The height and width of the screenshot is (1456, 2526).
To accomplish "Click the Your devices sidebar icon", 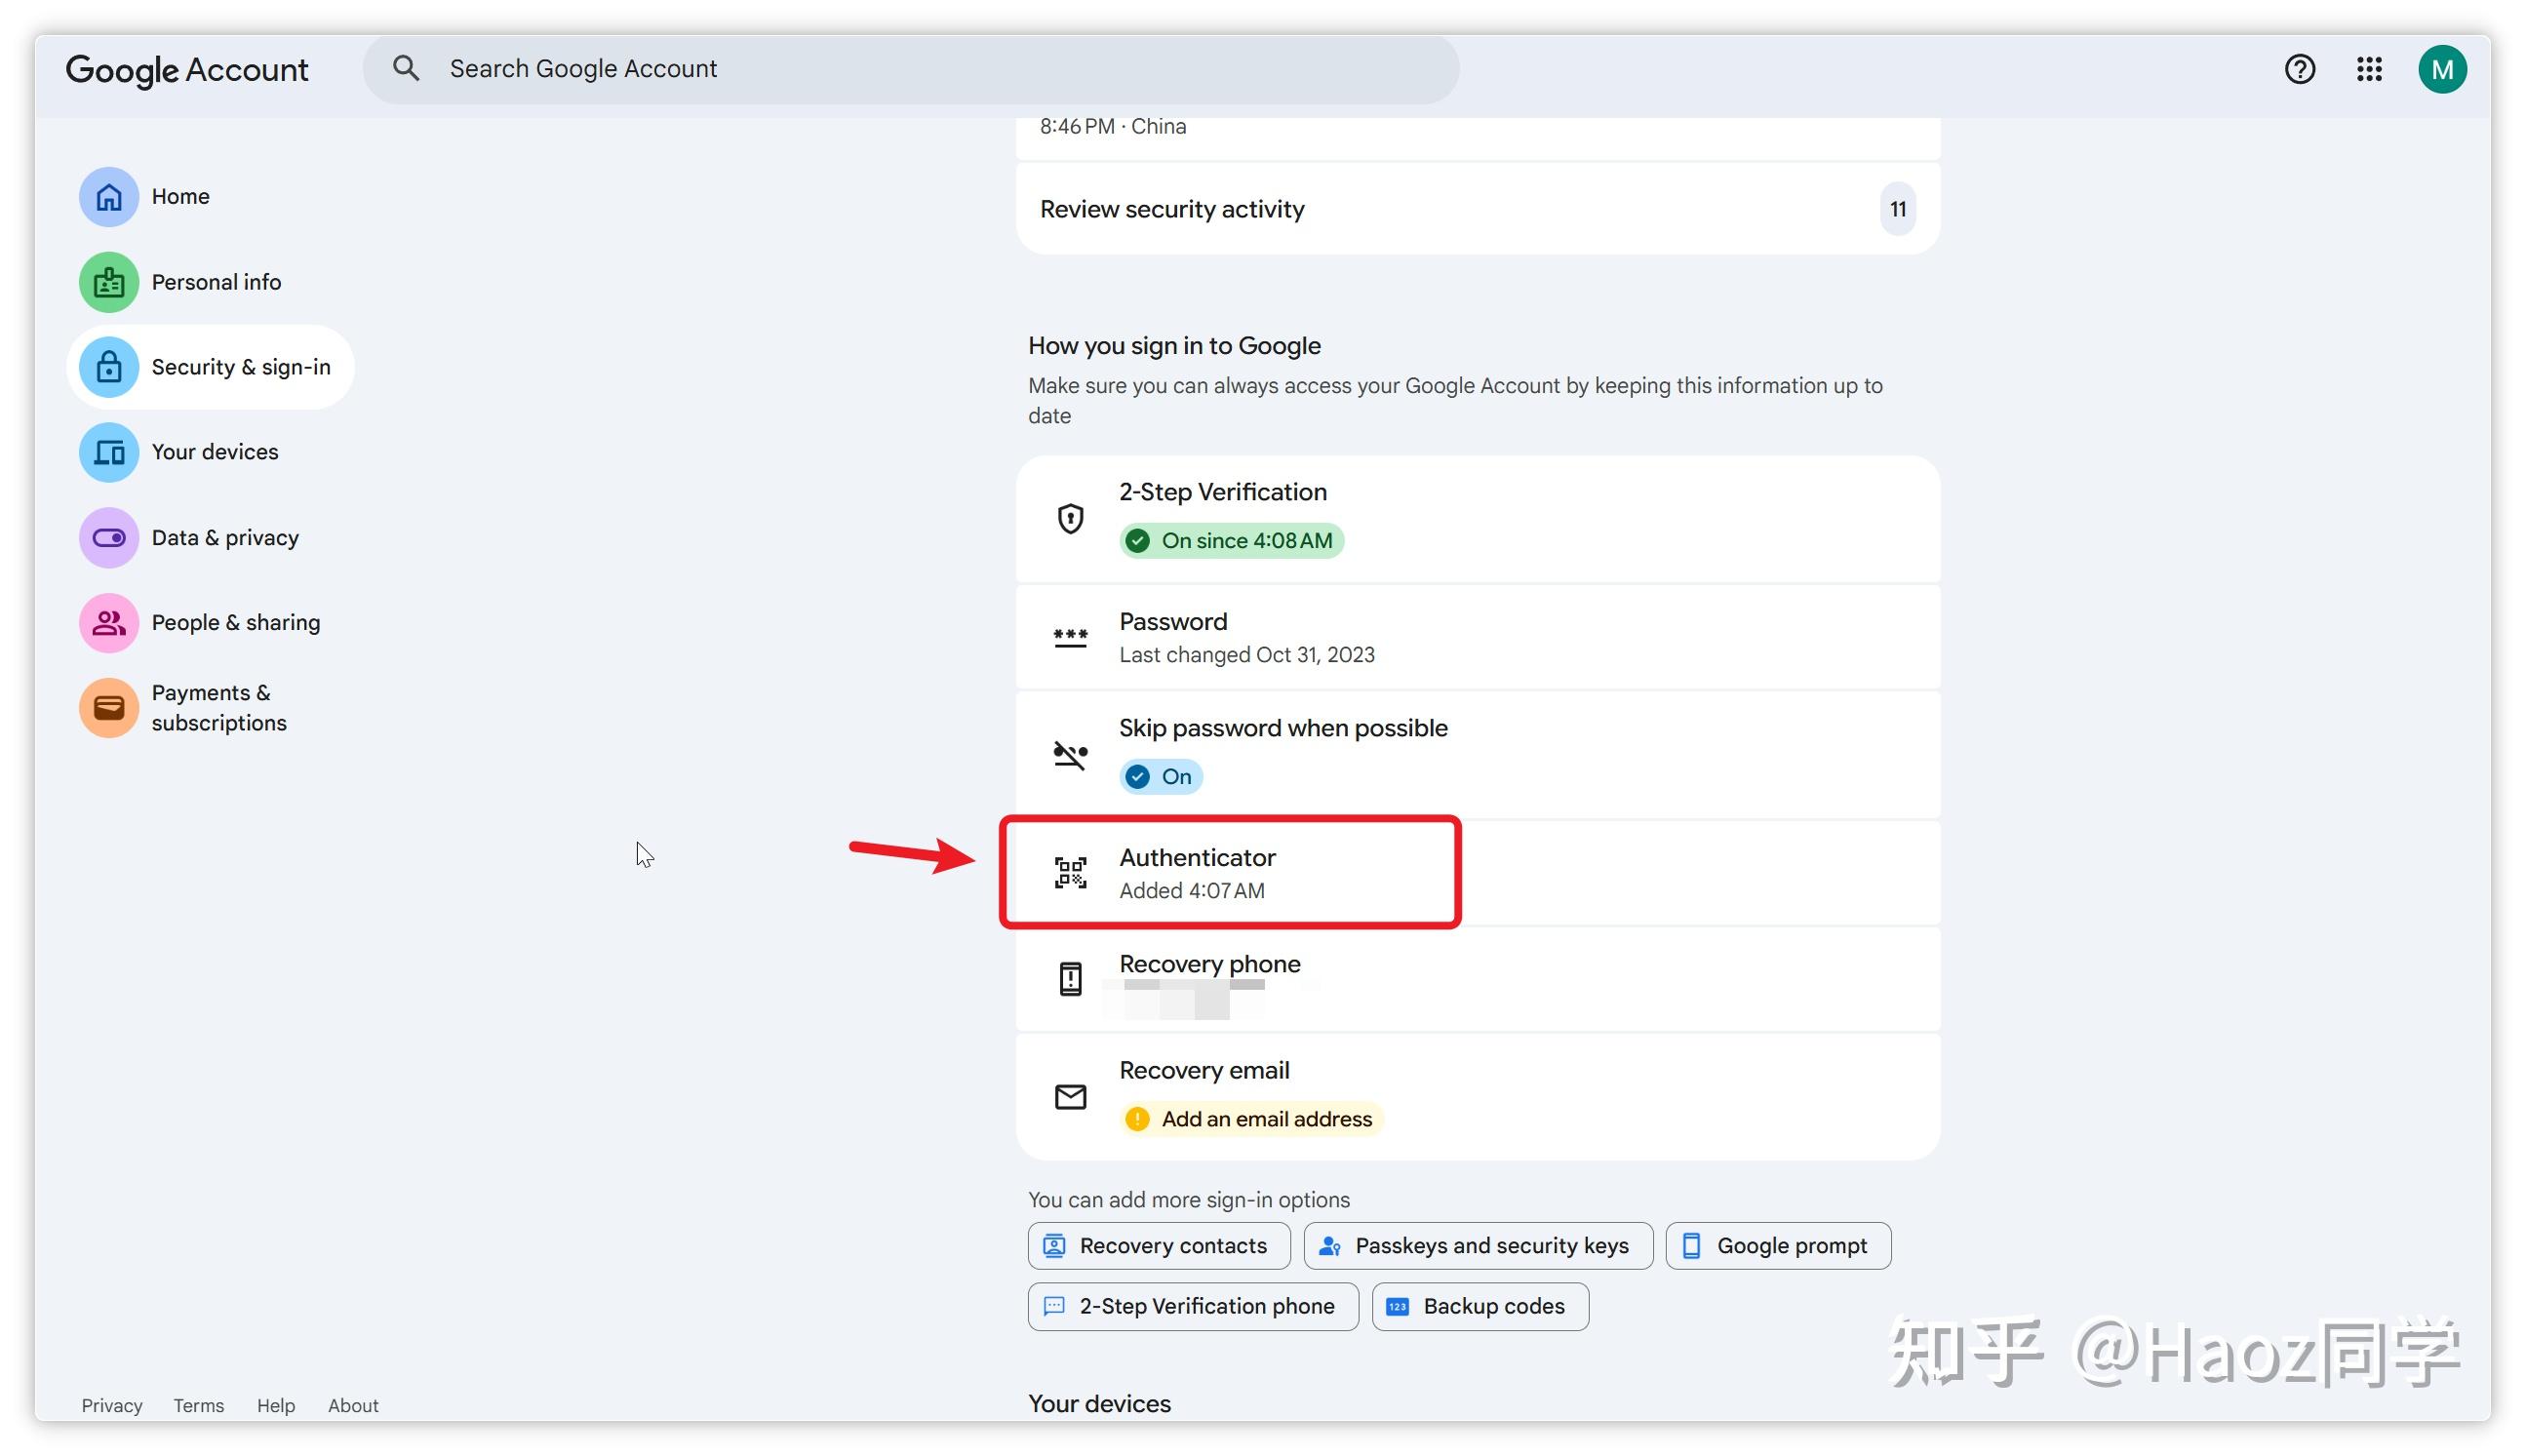I will point(109,452).
